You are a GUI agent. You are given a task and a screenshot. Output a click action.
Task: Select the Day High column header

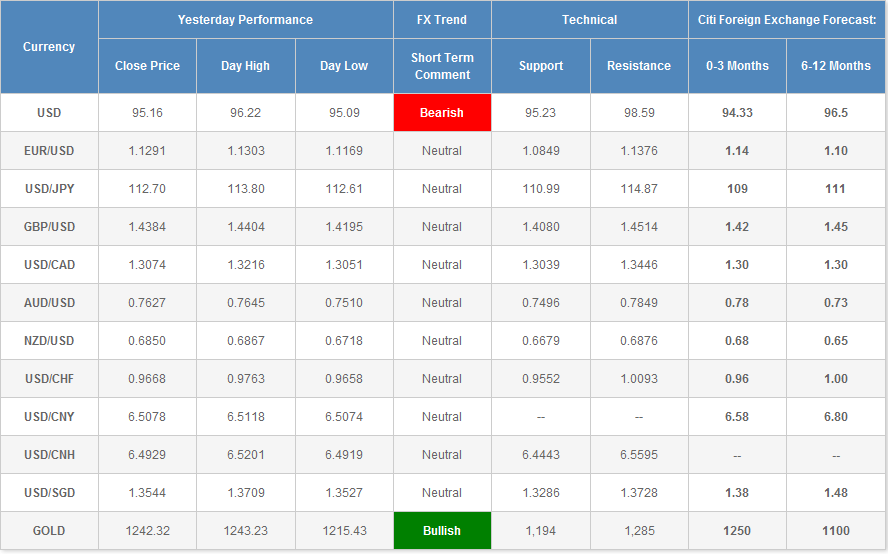click(245, 66)
